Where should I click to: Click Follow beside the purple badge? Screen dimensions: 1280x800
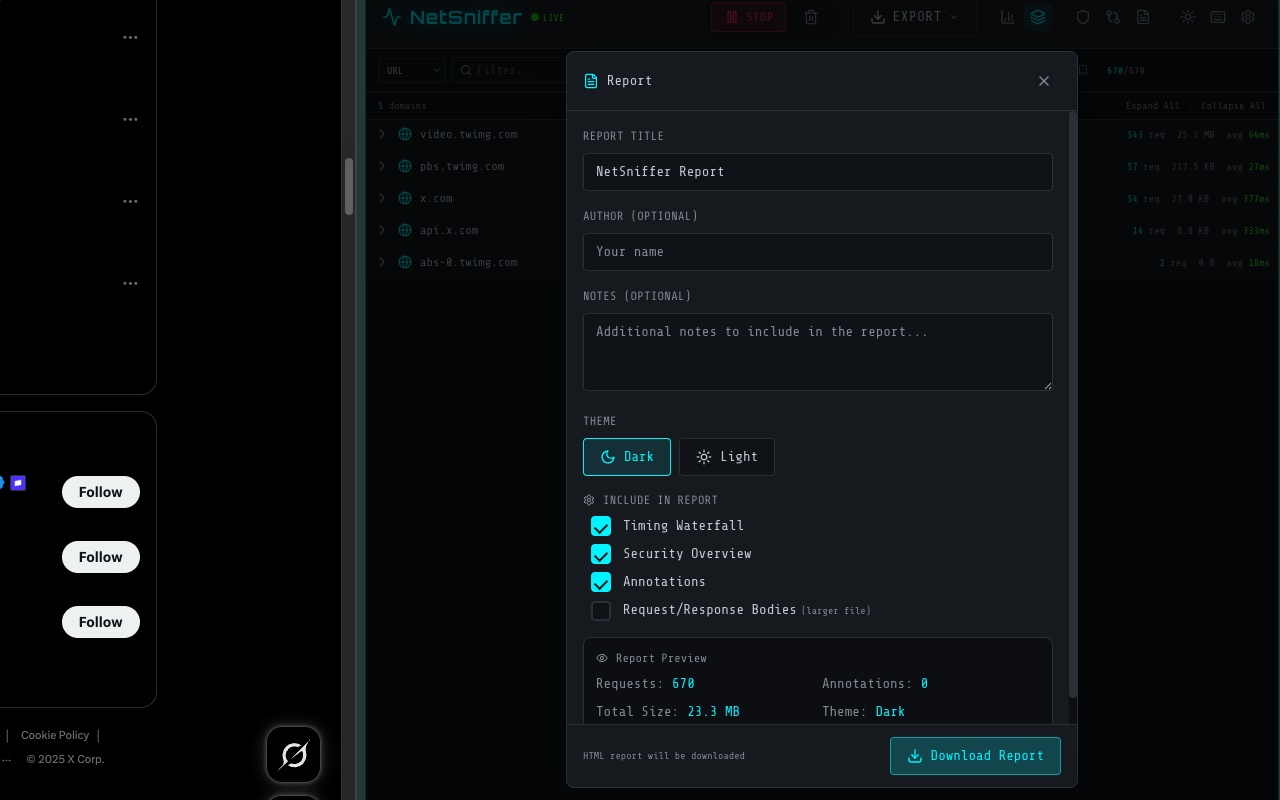(x=101, y=492)
